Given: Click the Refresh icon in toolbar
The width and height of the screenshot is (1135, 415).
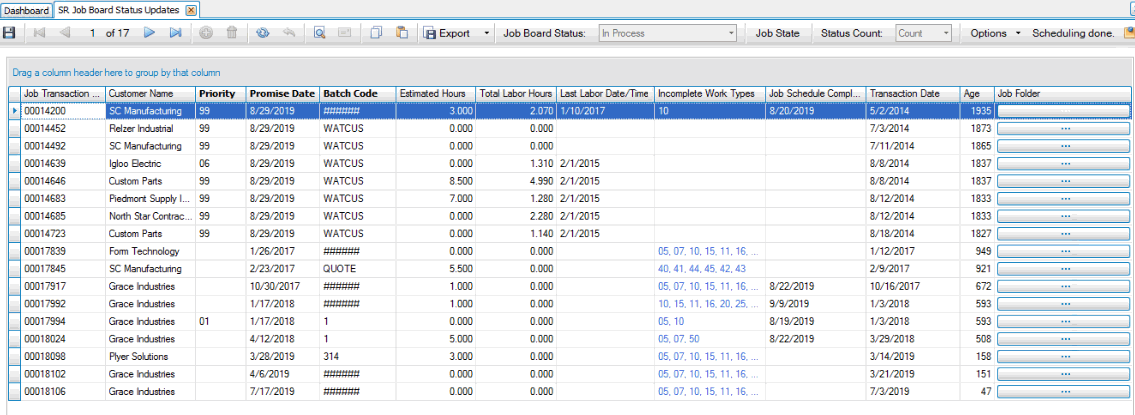Looking at the screenshot, I should [x=263, y=33].
